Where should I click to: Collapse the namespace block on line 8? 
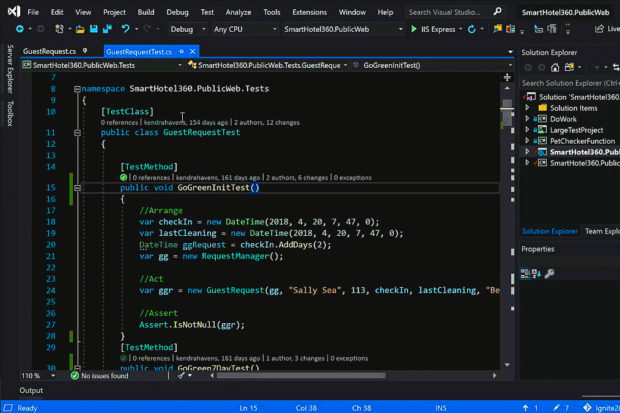coord(77,89)
